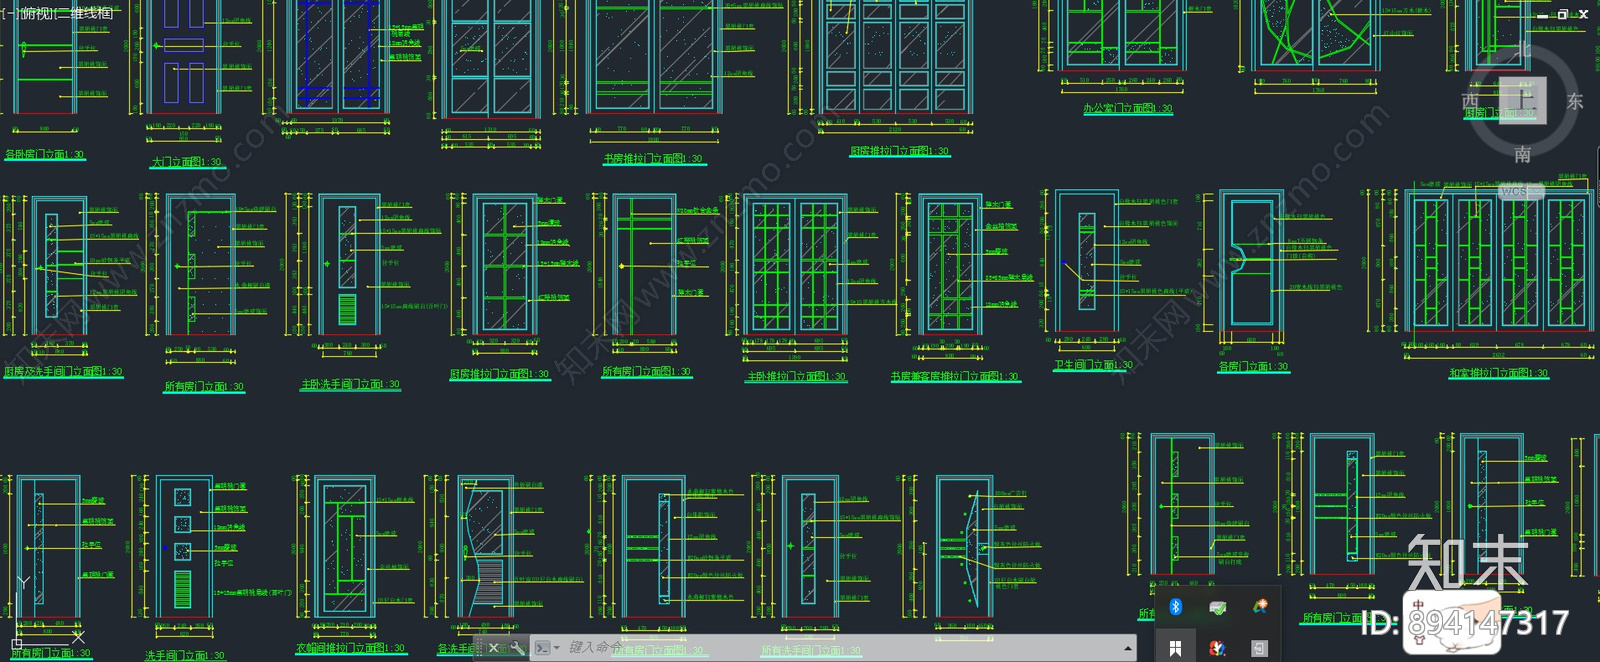Restore down the drawing window
This screenshot has height=662, width=1600.
(1562, 14)
